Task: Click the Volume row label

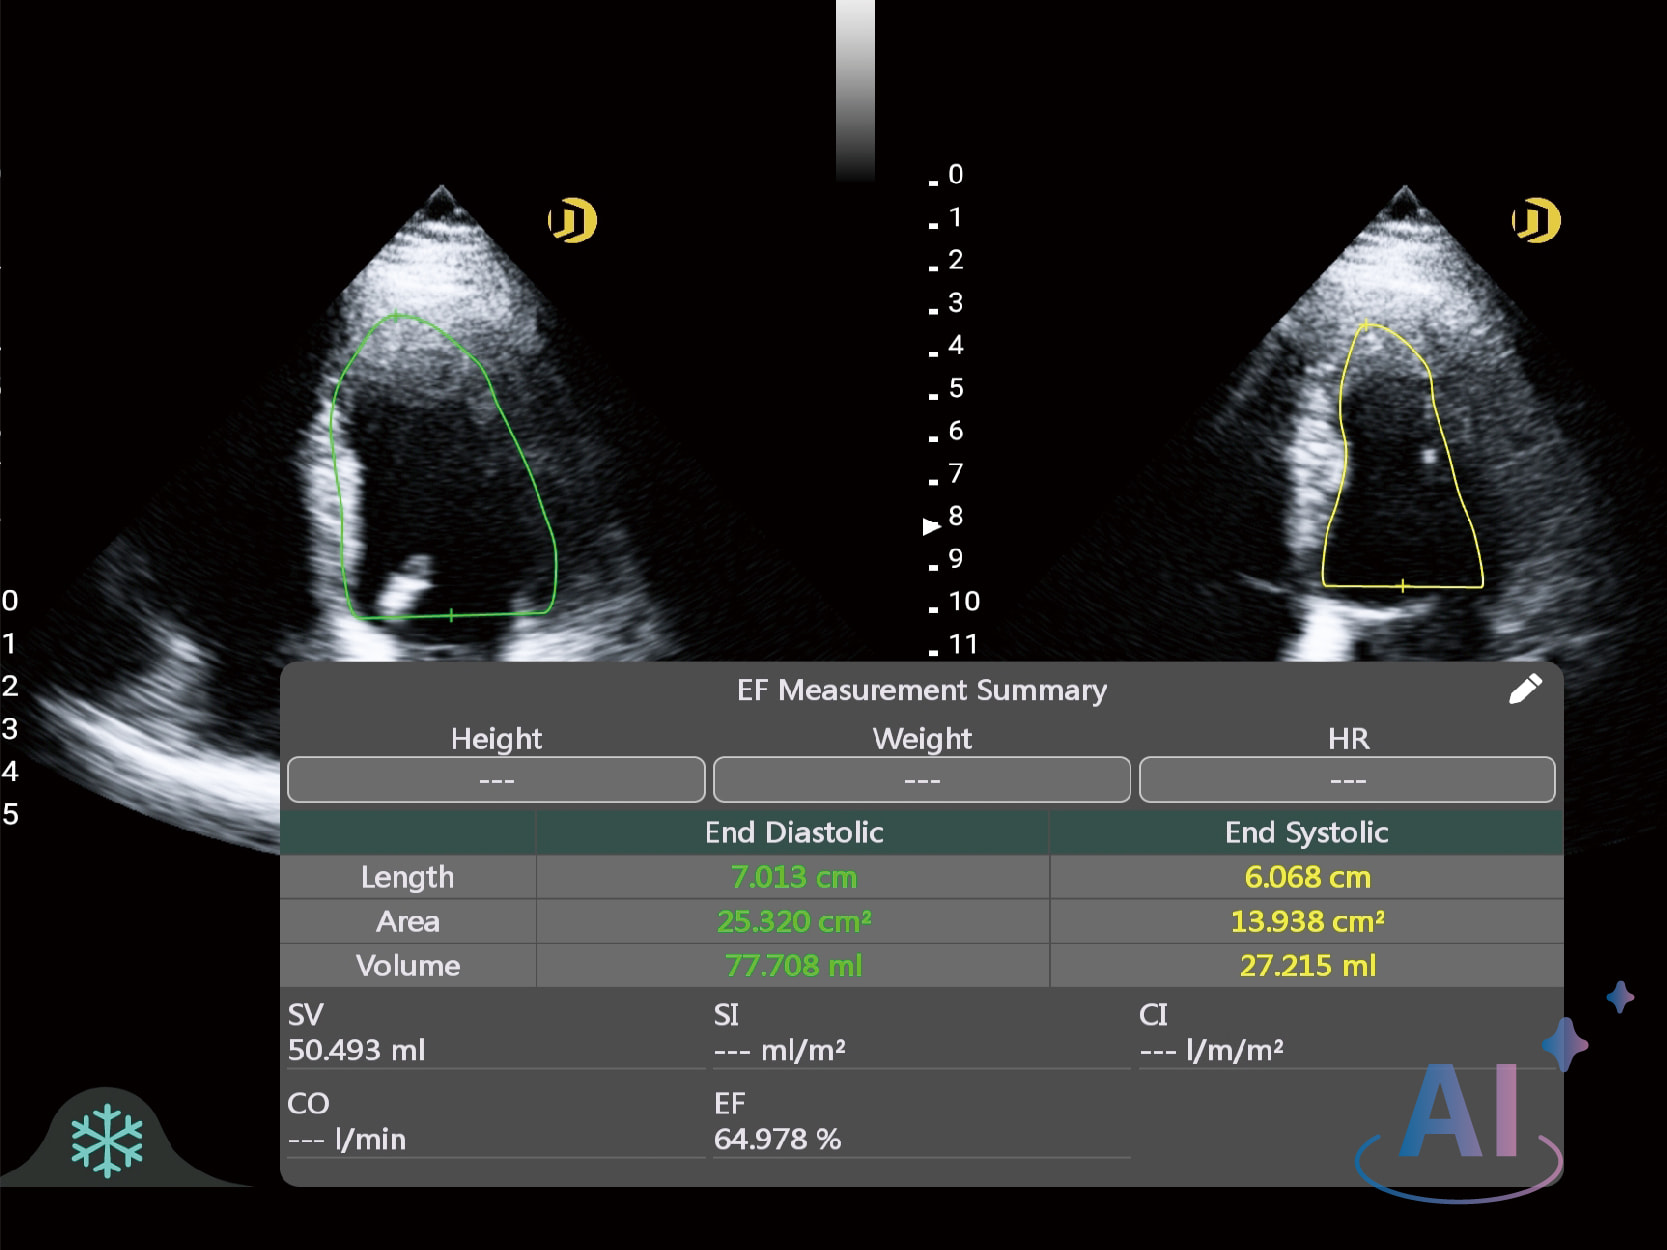Action: (x=408, y=965)
